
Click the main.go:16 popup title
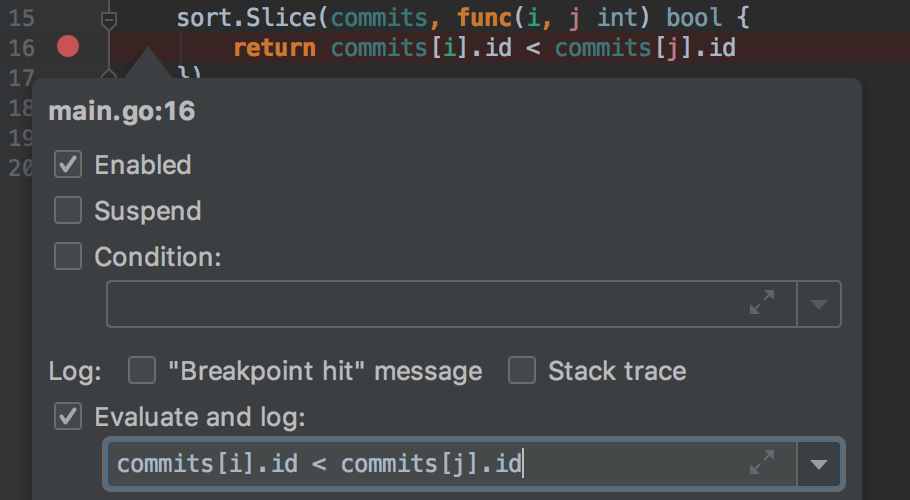[x=122, y=111]
